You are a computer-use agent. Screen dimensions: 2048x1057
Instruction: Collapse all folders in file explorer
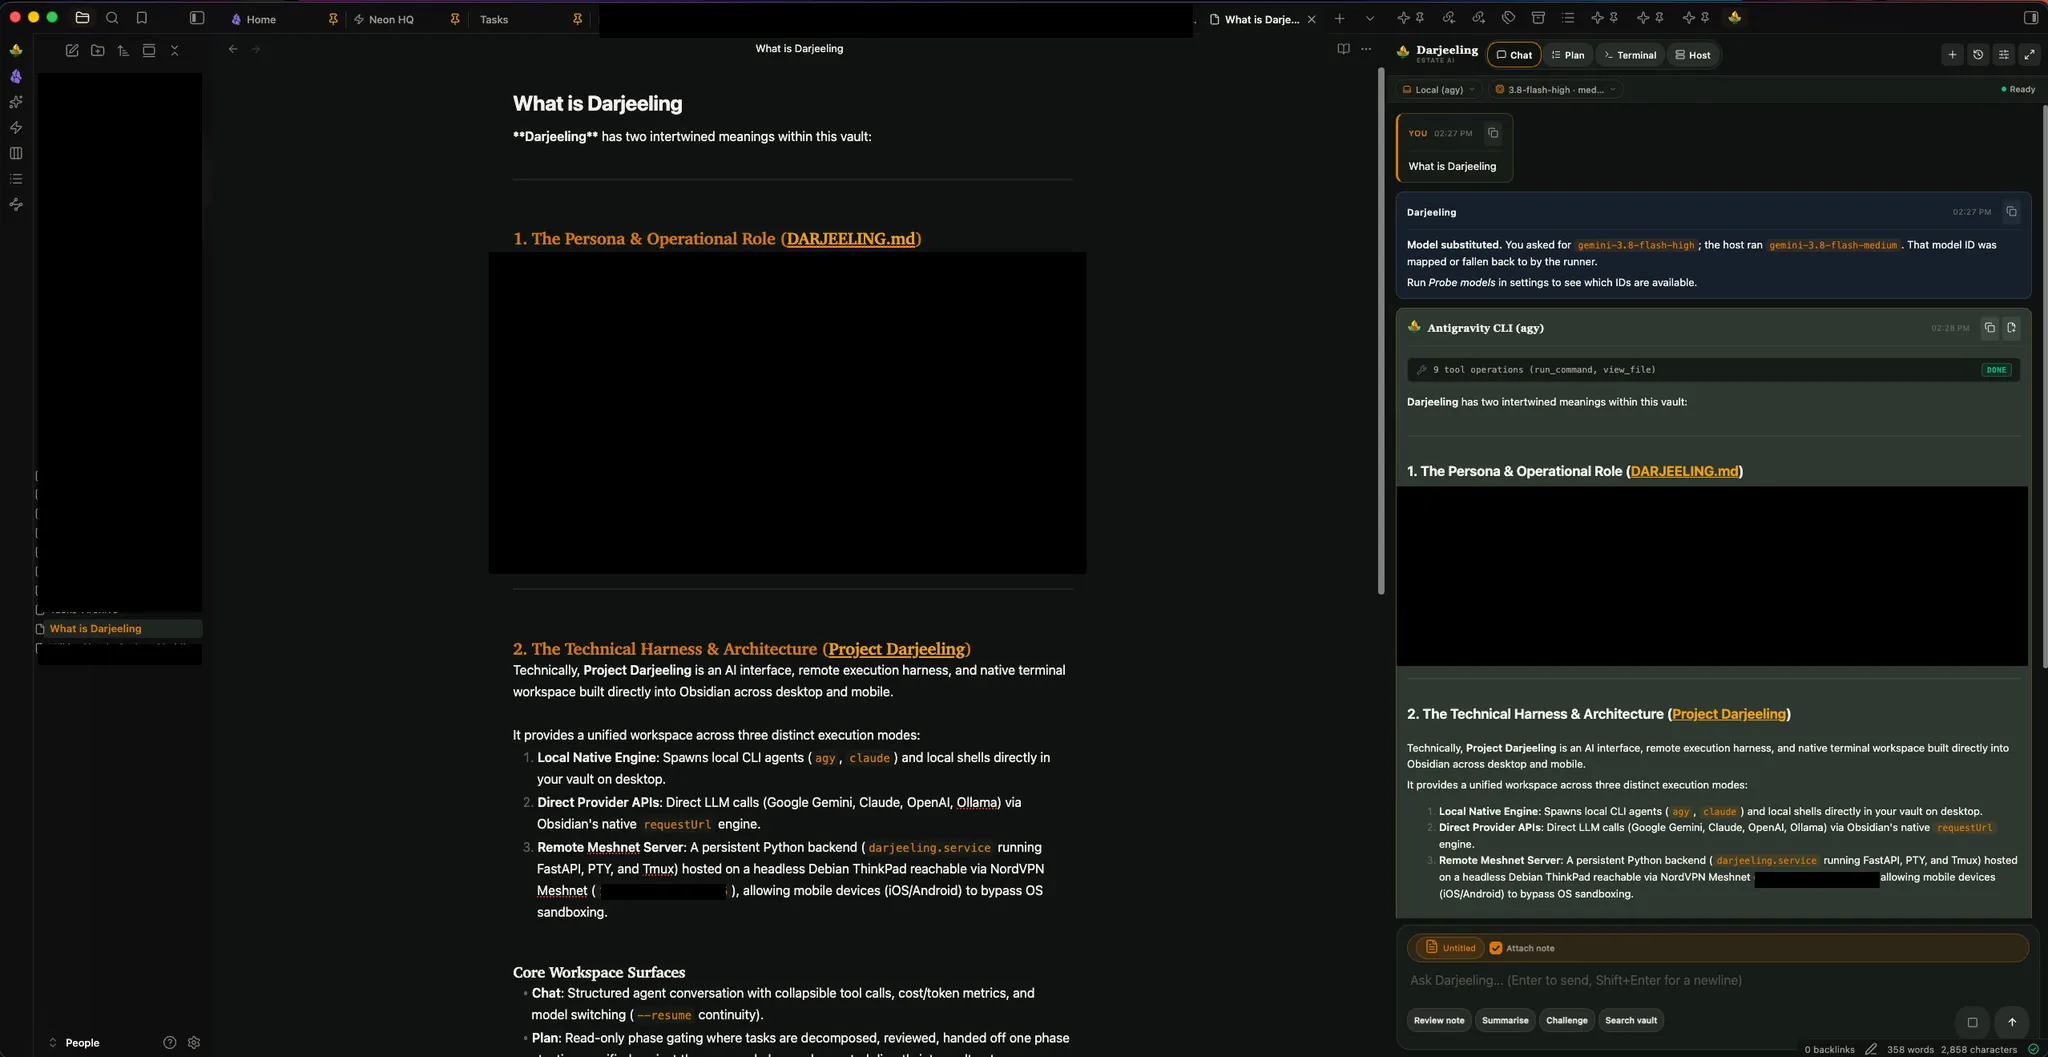(175, 50)
